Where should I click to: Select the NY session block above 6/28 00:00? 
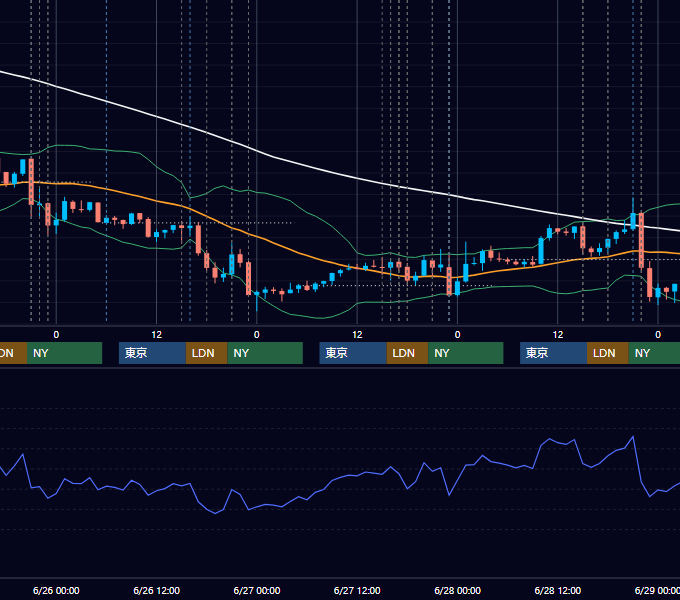pyautogui.click(x=466, y=353)
